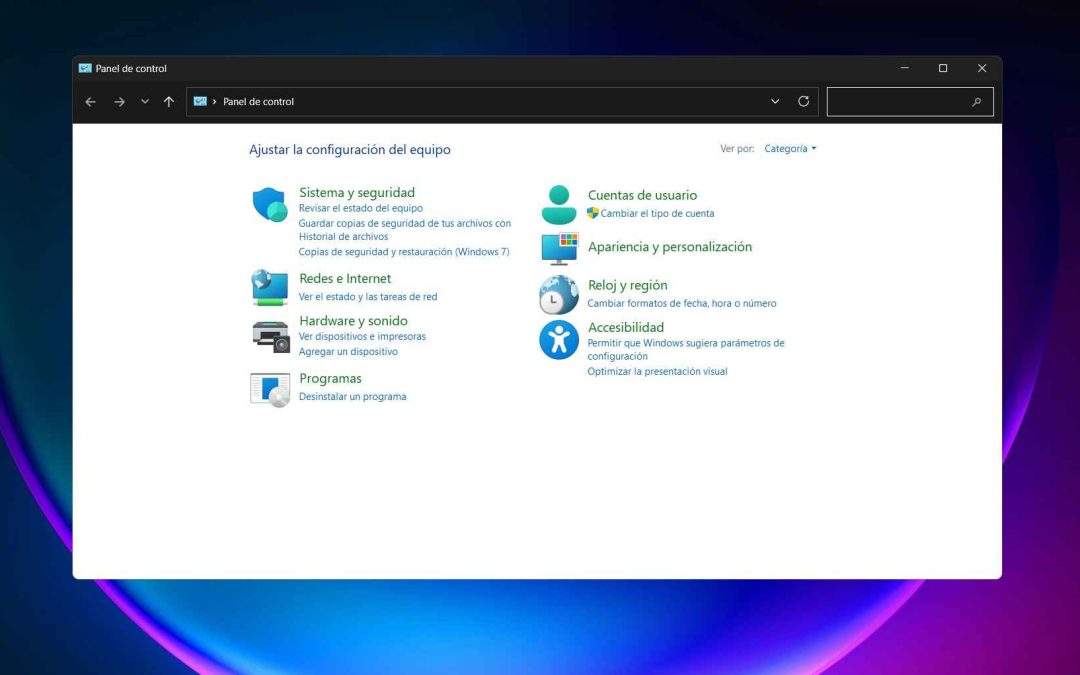Open Hardware y sonido category

click(x=353, y=321)
